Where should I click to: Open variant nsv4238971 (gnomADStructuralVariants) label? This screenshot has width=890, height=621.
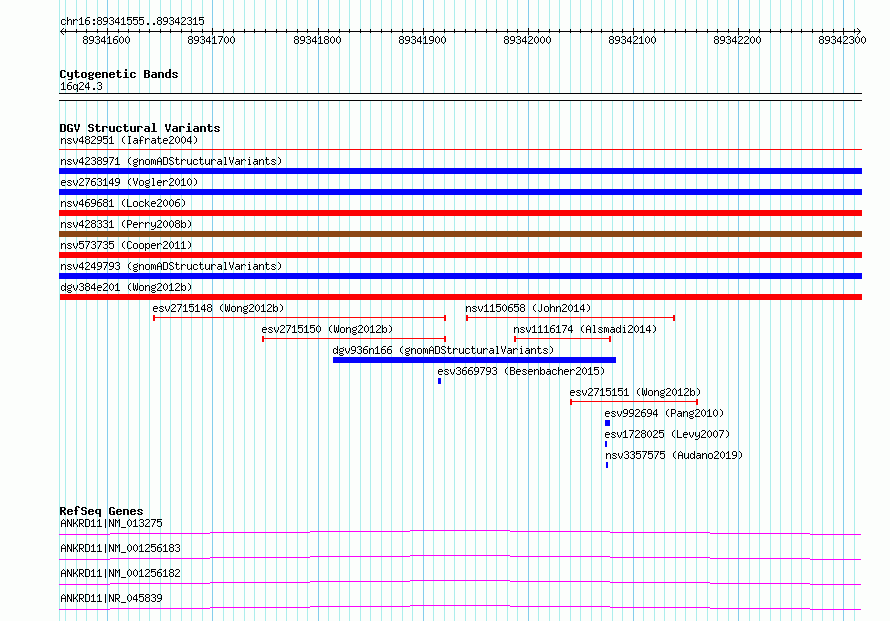pyautogui.click(x=171, y=161)
